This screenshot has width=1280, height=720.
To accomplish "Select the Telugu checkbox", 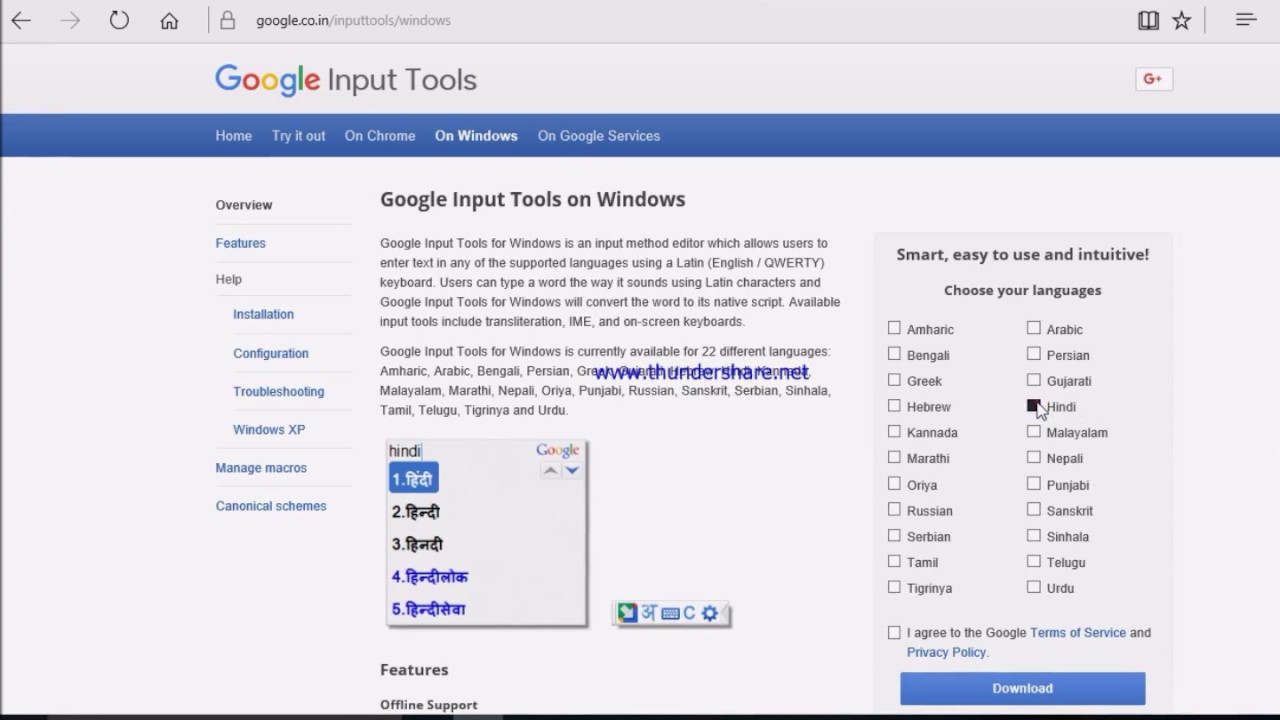I will point(1033,562).
